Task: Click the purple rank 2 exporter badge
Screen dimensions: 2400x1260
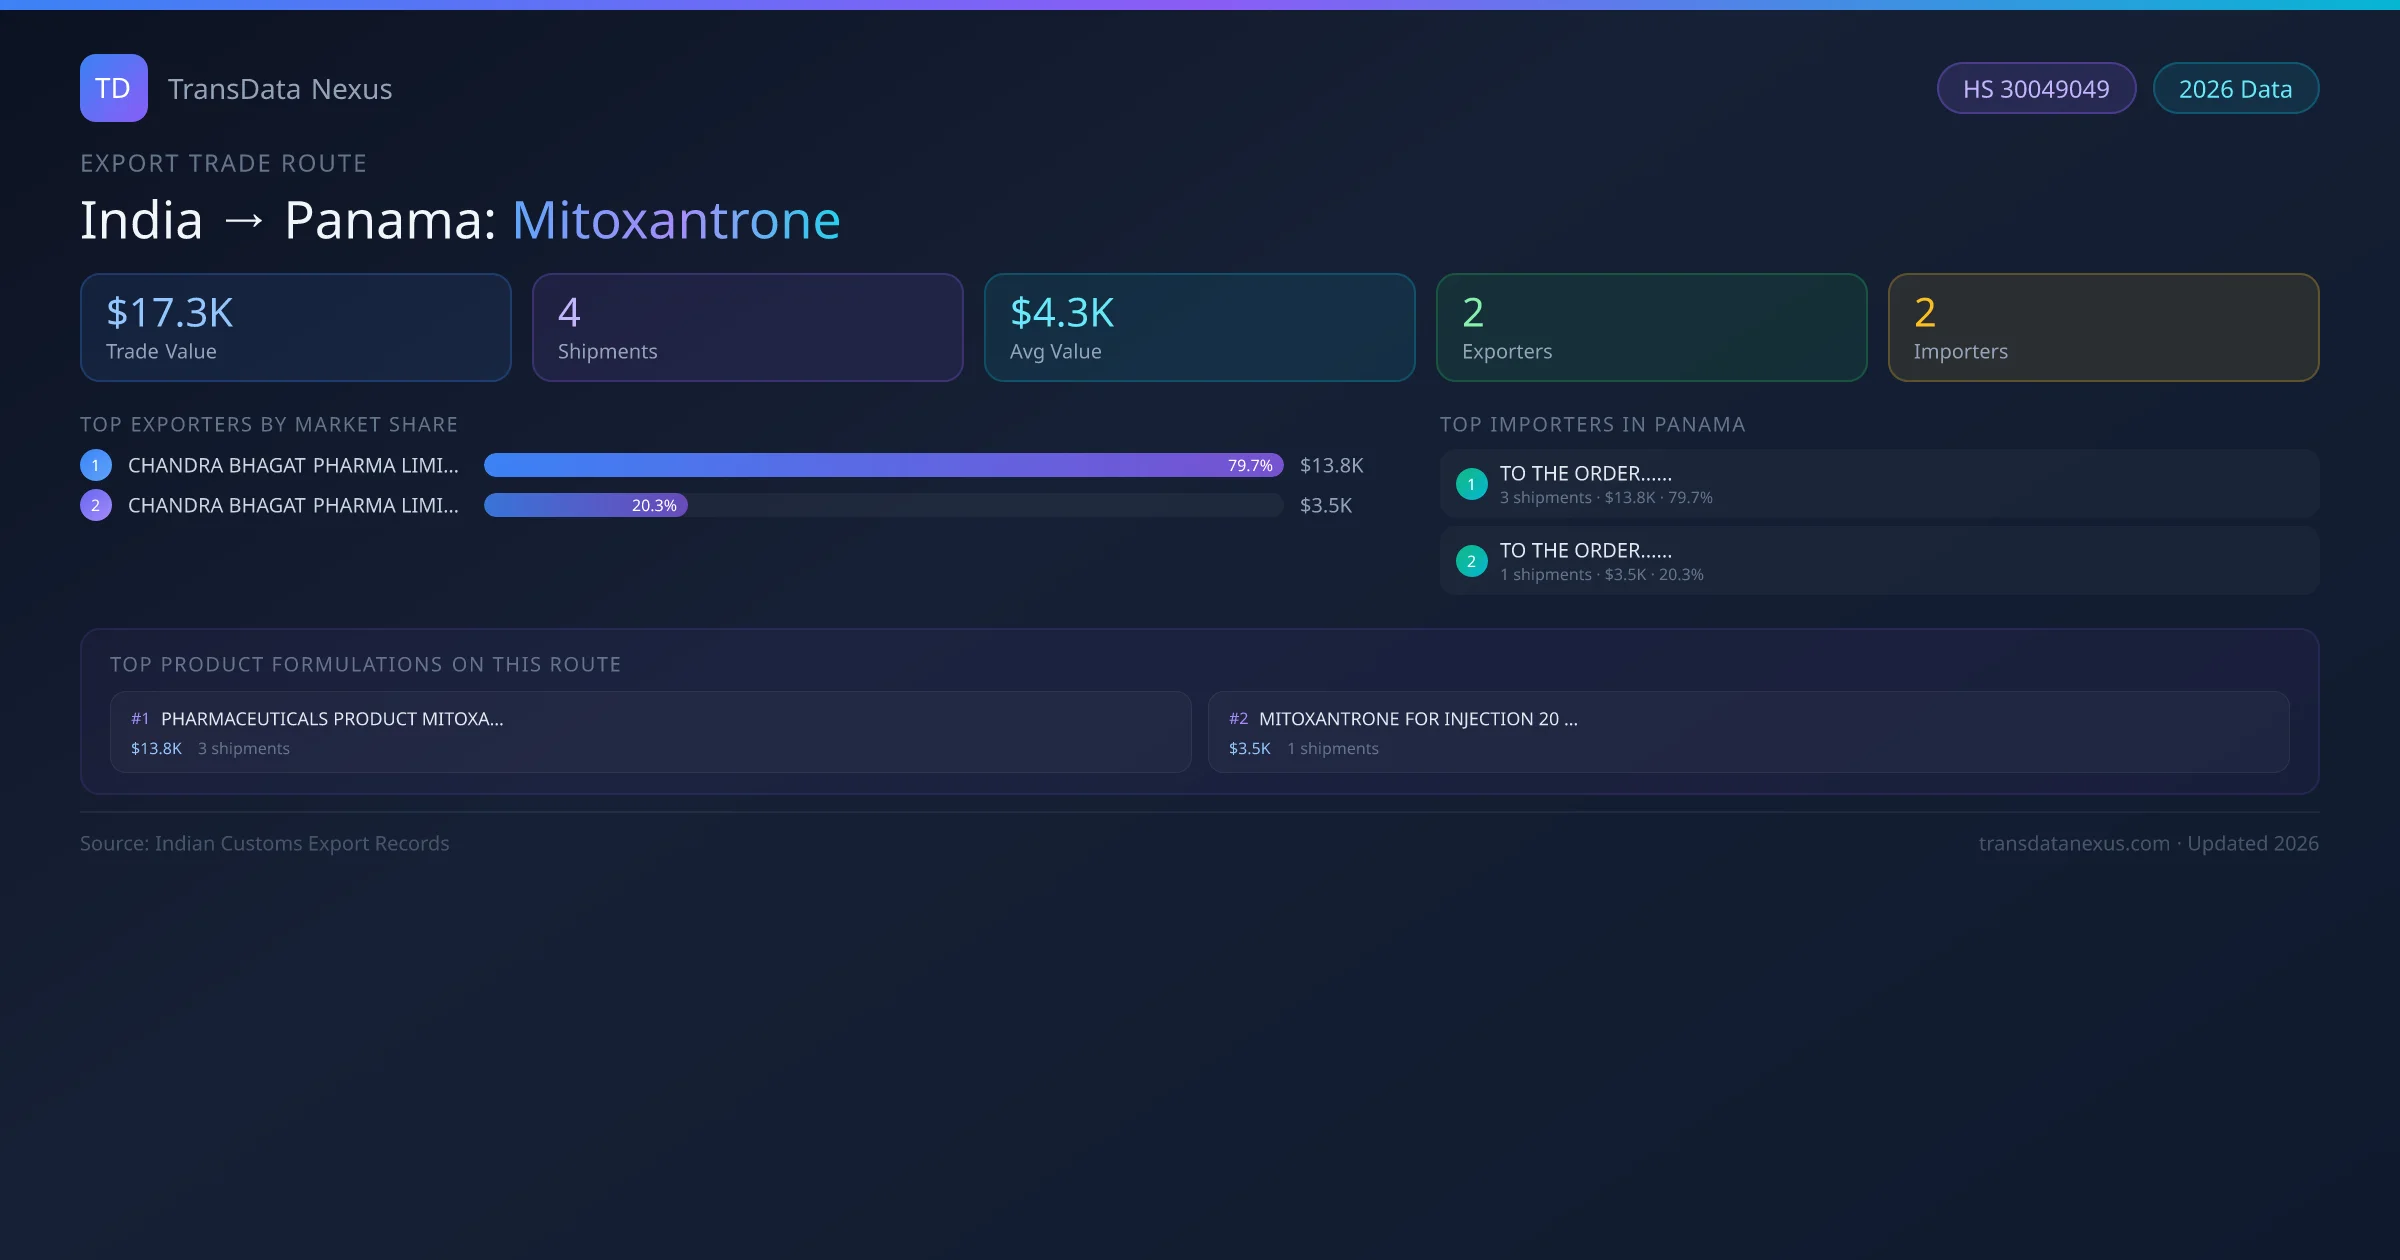Action: [x=96, y=505]
